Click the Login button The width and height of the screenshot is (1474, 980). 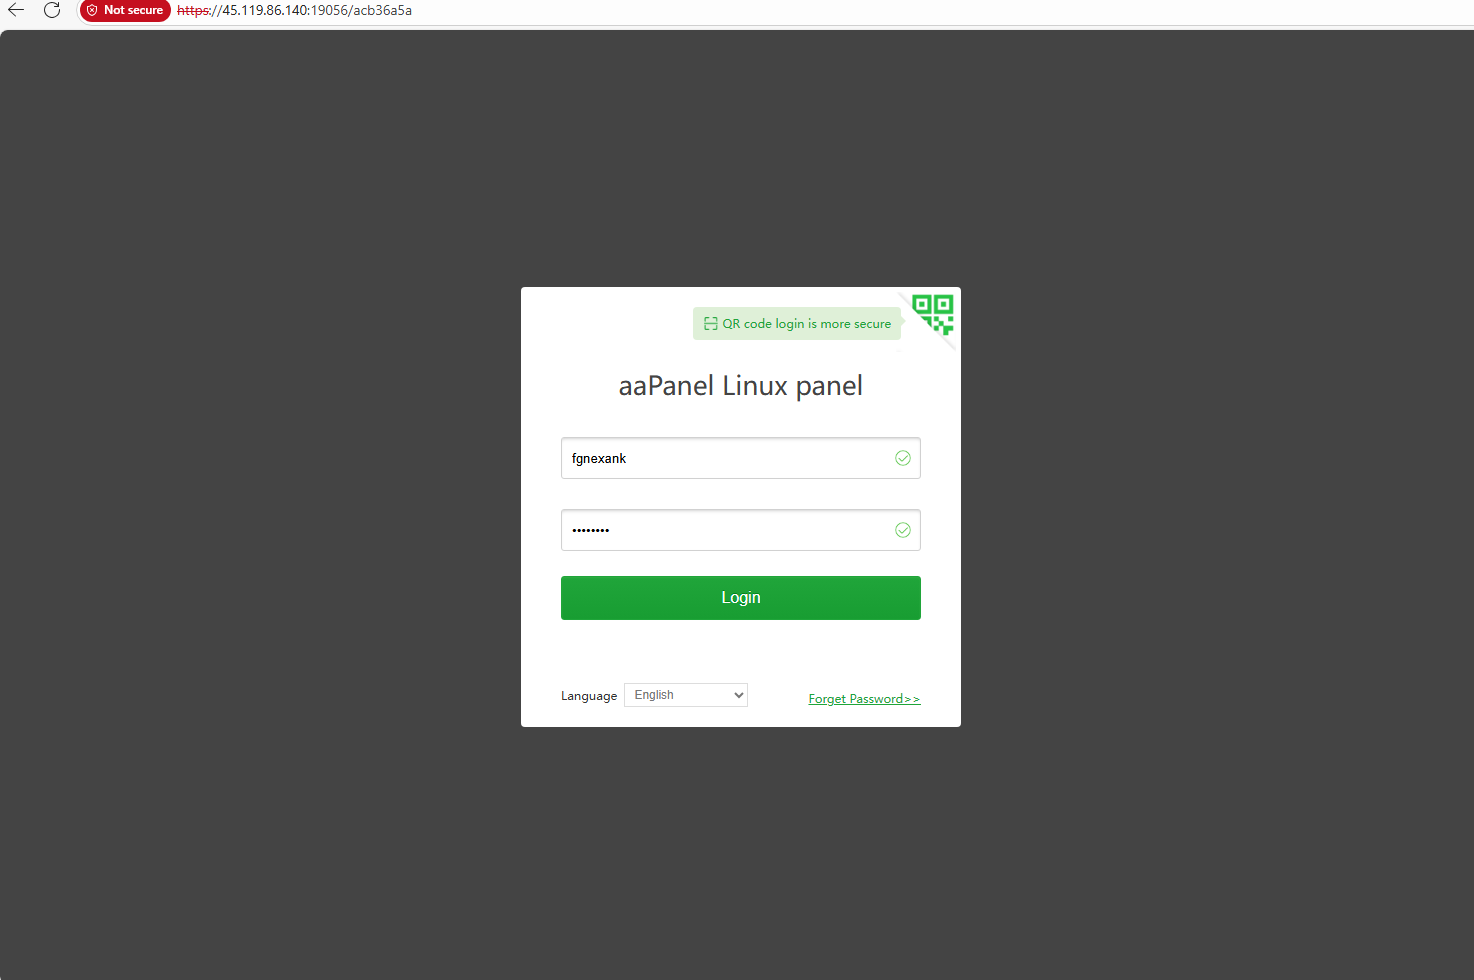click(x=741, y=598)
